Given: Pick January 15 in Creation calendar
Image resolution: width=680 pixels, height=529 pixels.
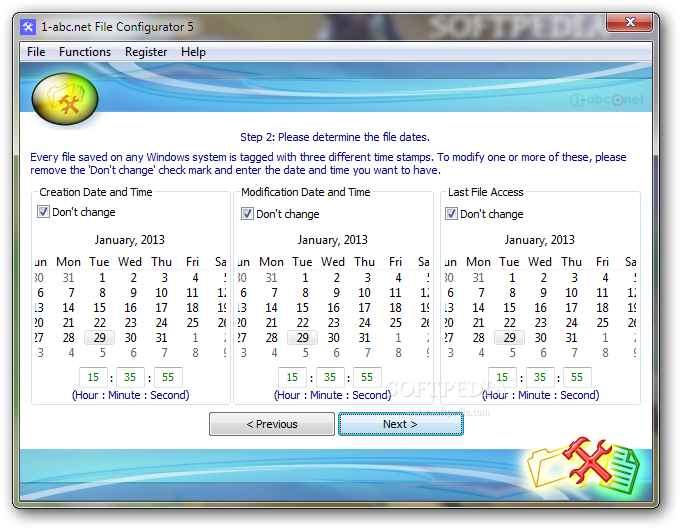Looking at the screenshot, I should coord(99,308).
